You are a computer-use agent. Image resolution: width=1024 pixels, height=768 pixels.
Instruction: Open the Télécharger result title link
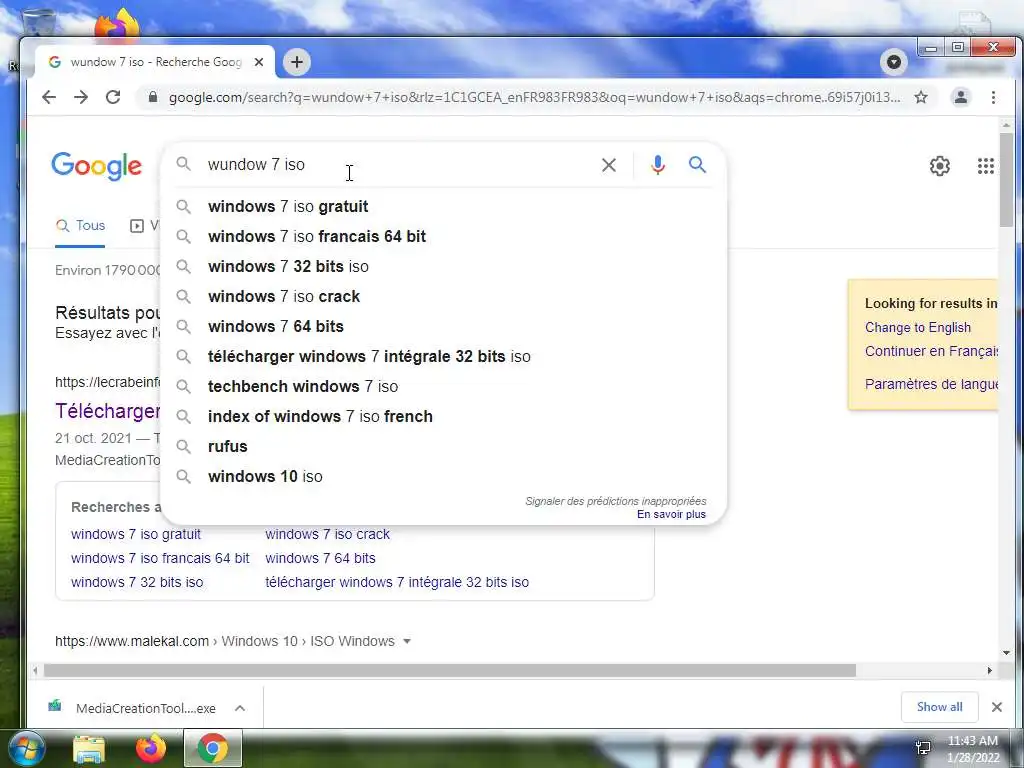108,411
